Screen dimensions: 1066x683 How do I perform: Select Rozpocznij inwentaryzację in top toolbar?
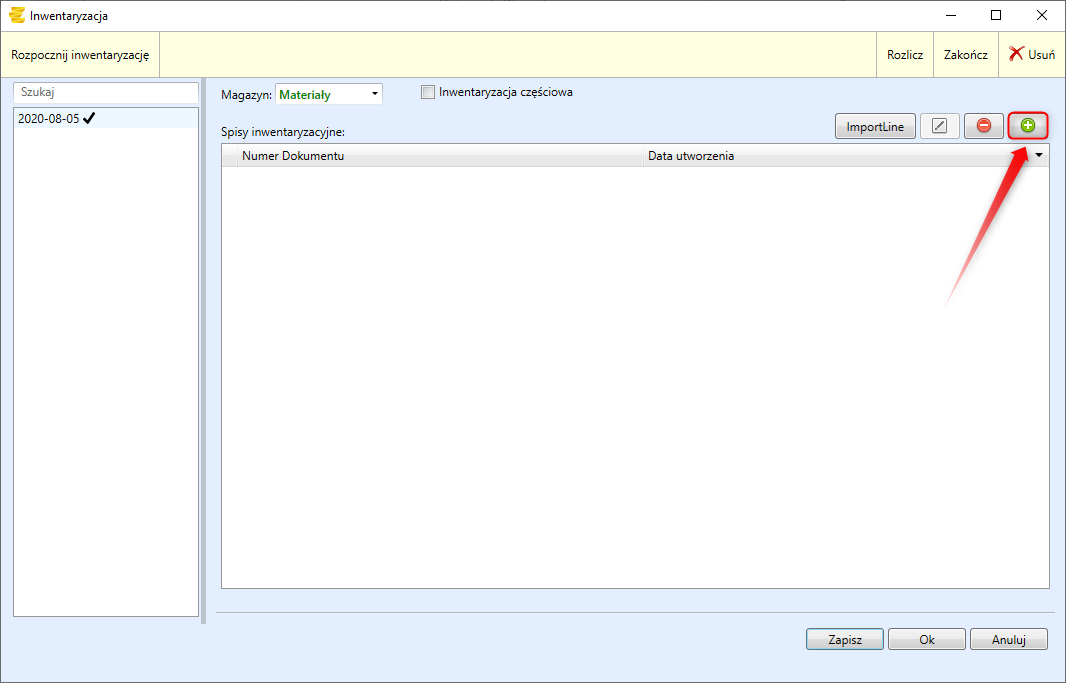pos(80,55)
